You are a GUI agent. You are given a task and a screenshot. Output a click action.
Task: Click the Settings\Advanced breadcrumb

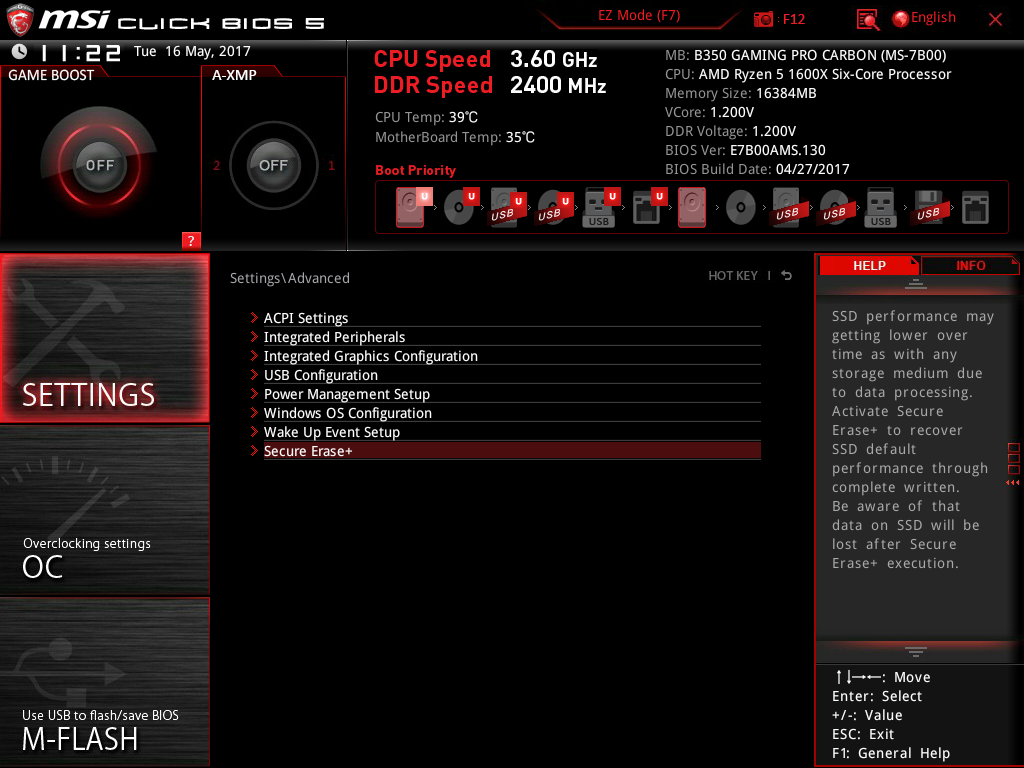click(x=289, y=278)
